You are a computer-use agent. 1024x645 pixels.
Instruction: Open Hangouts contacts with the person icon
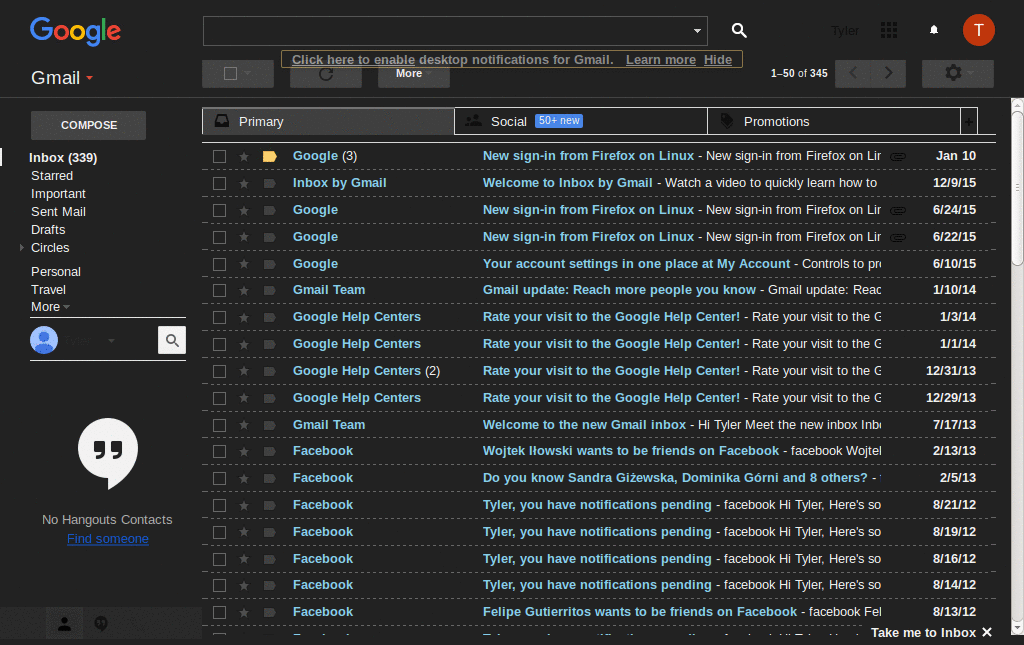(64, 623)
